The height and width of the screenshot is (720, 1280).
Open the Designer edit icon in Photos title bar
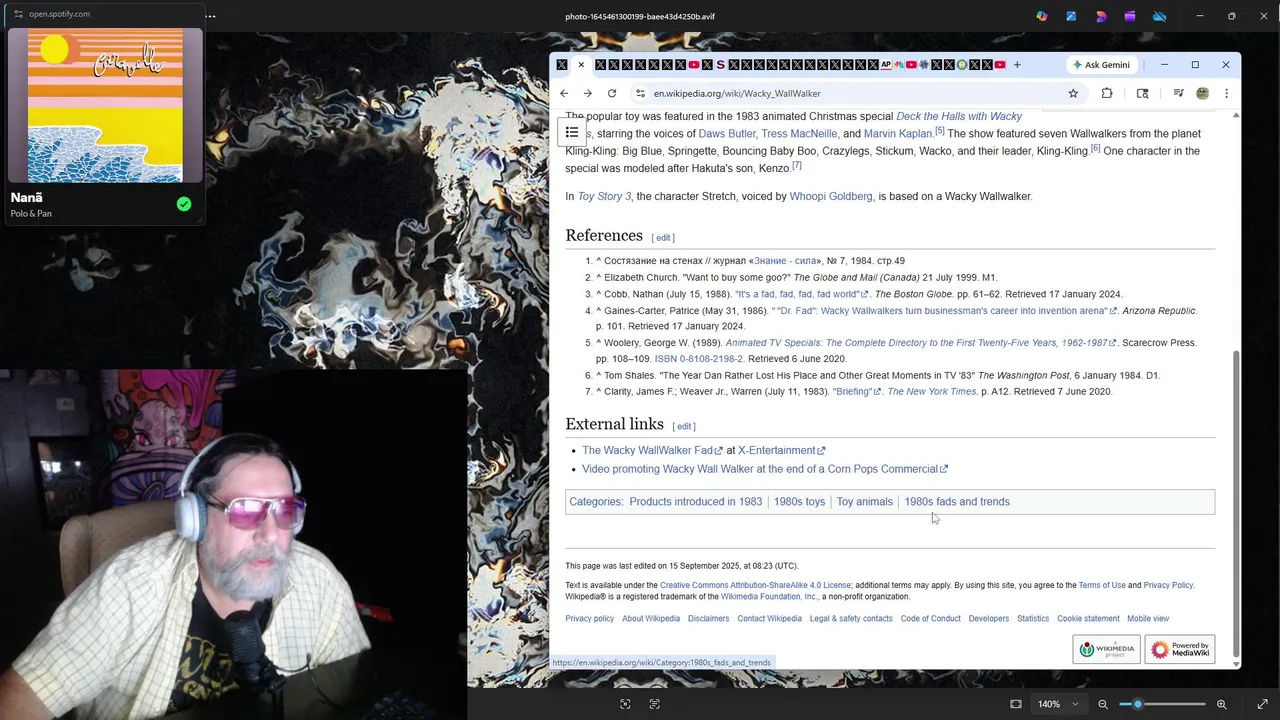[1071, 16]
